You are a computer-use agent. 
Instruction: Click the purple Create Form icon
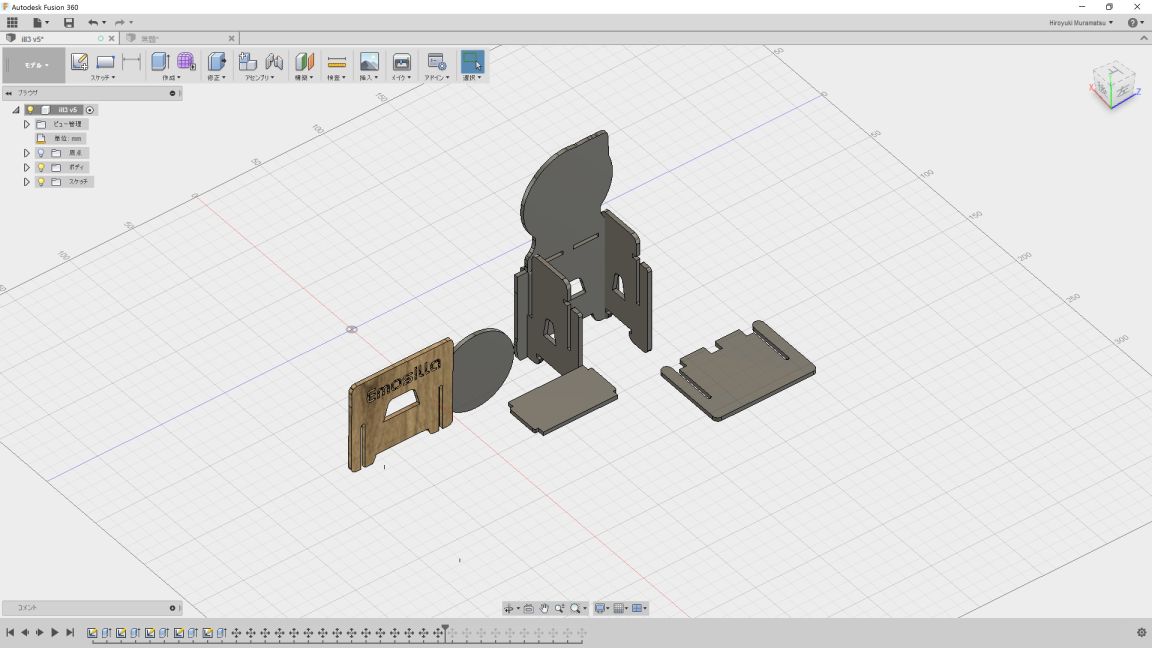186,62
